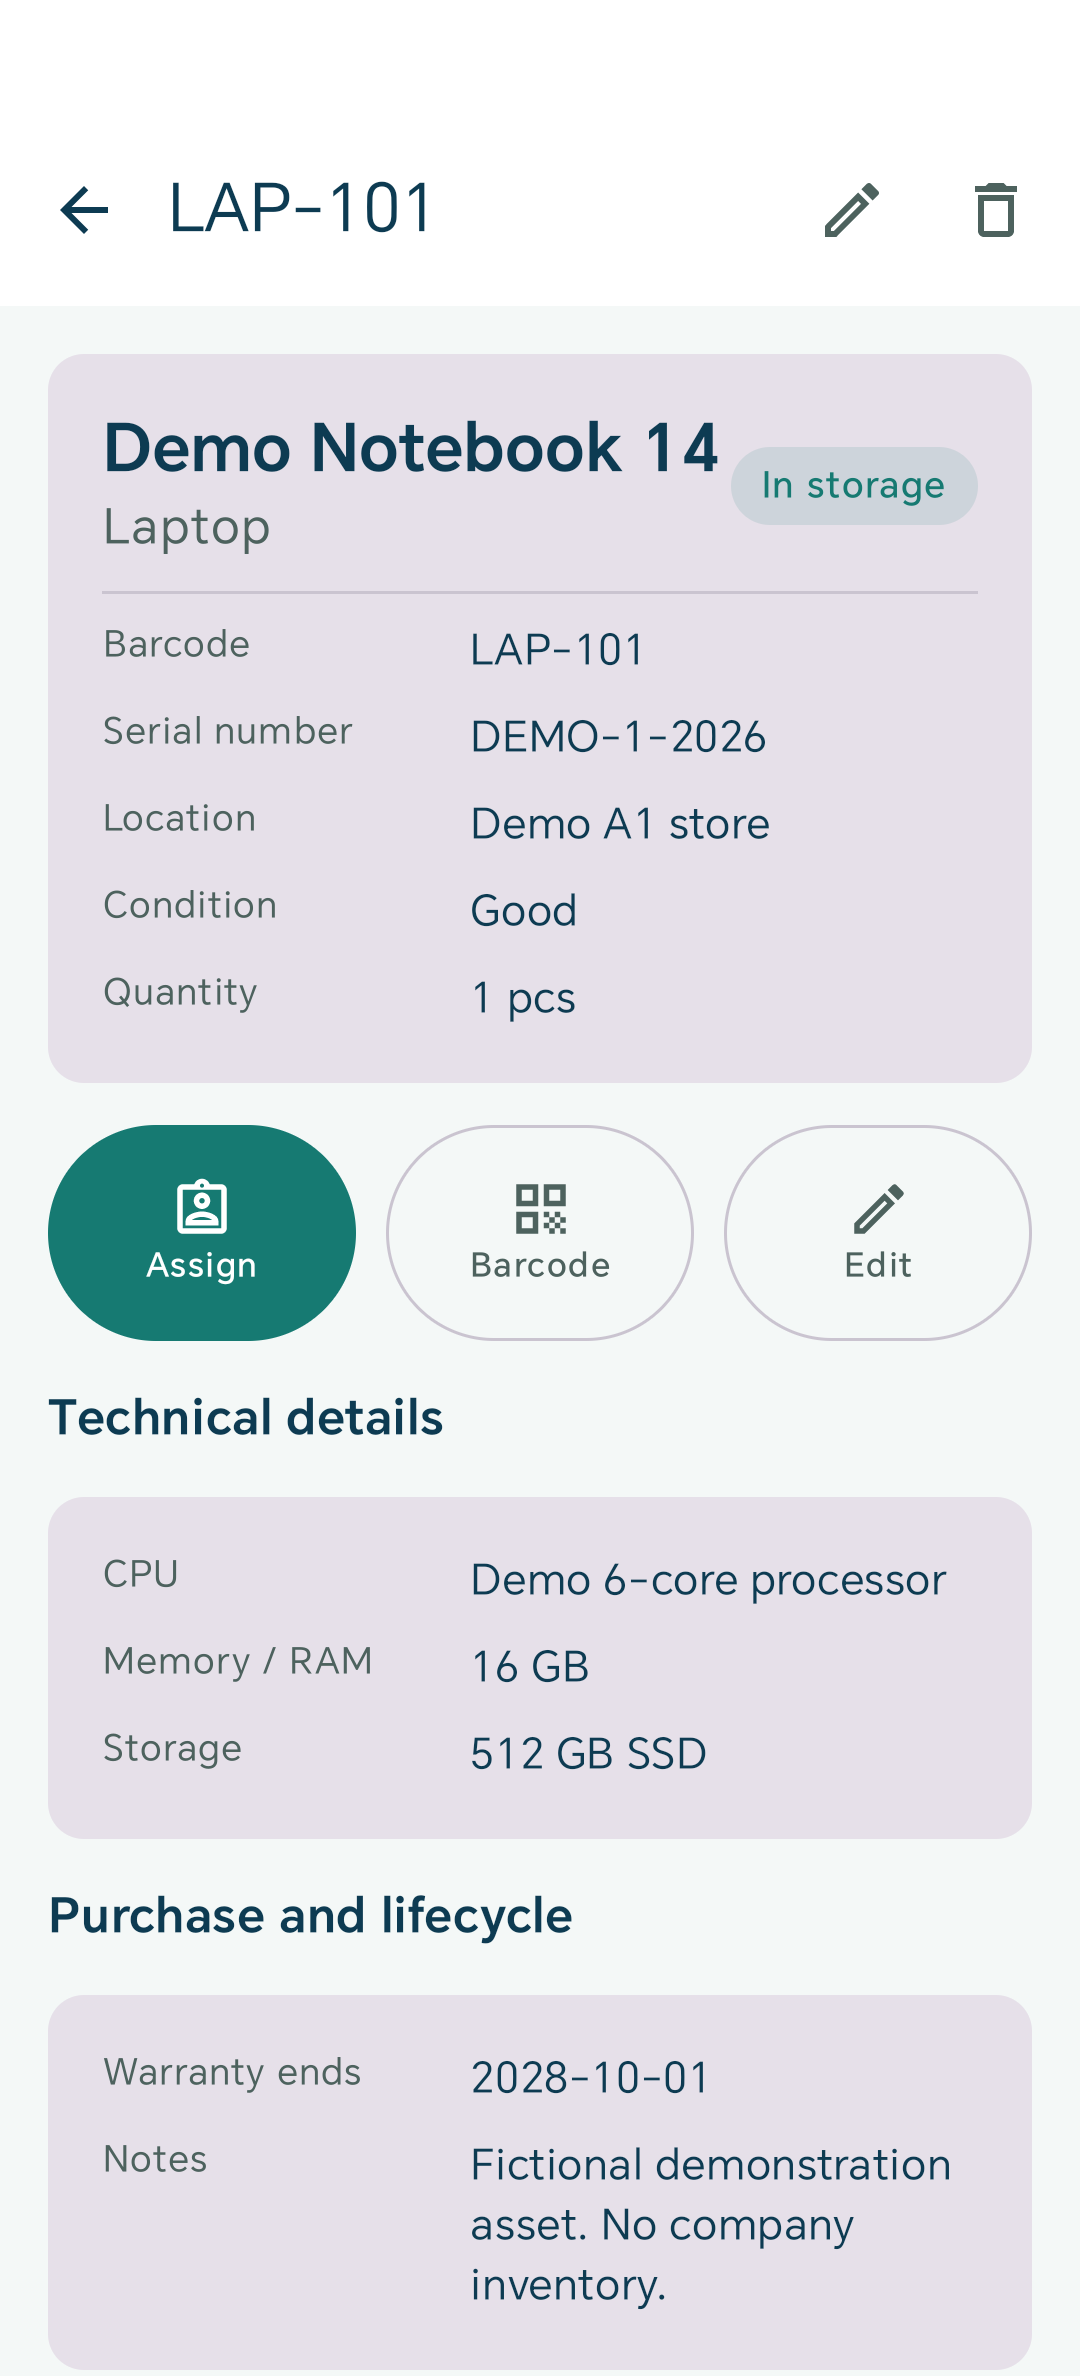The width and height of the screenshot is (1080, 2376).
Task: Click the Notes label
Action: coord(155,2159)
